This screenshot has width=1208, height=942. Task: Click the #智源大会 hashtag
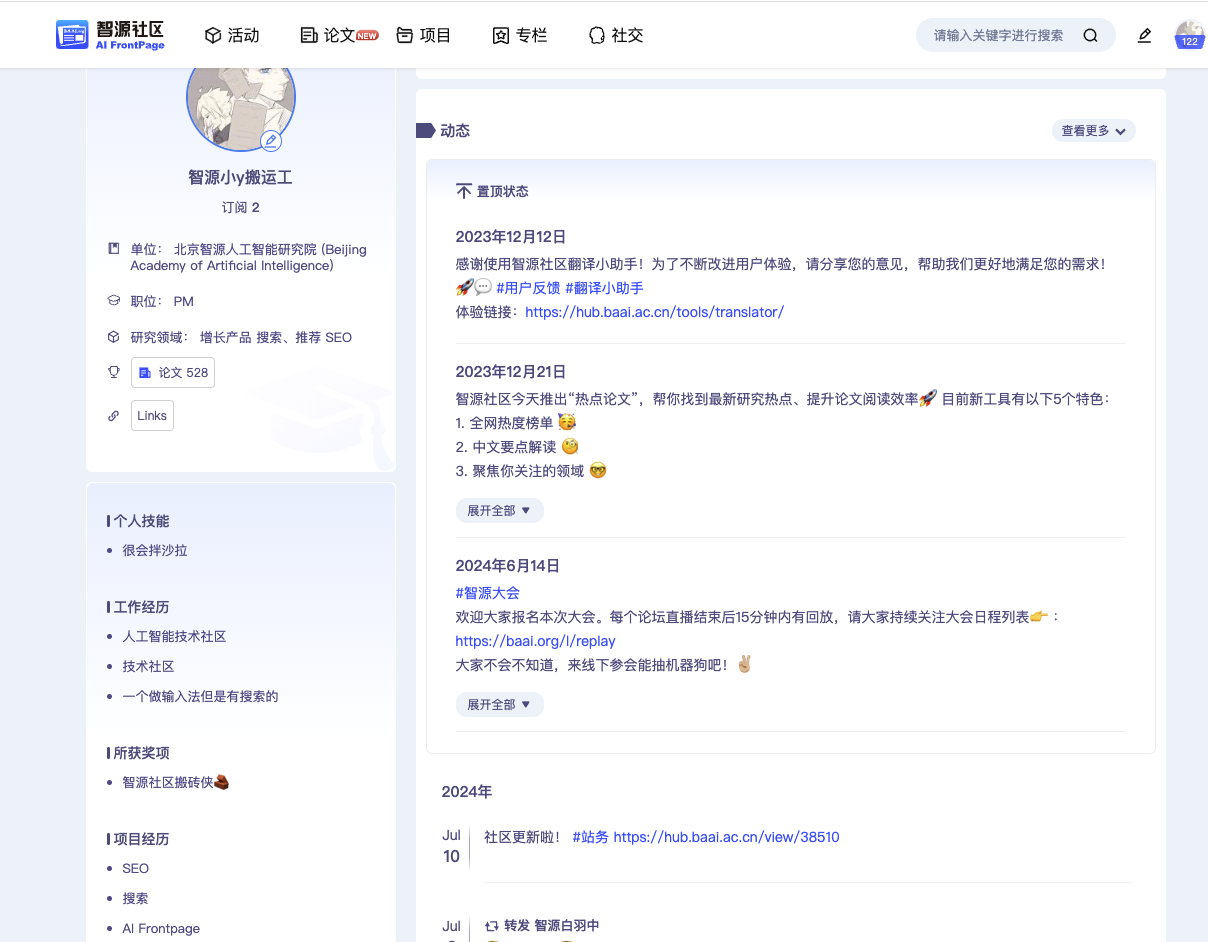[487, 593]
